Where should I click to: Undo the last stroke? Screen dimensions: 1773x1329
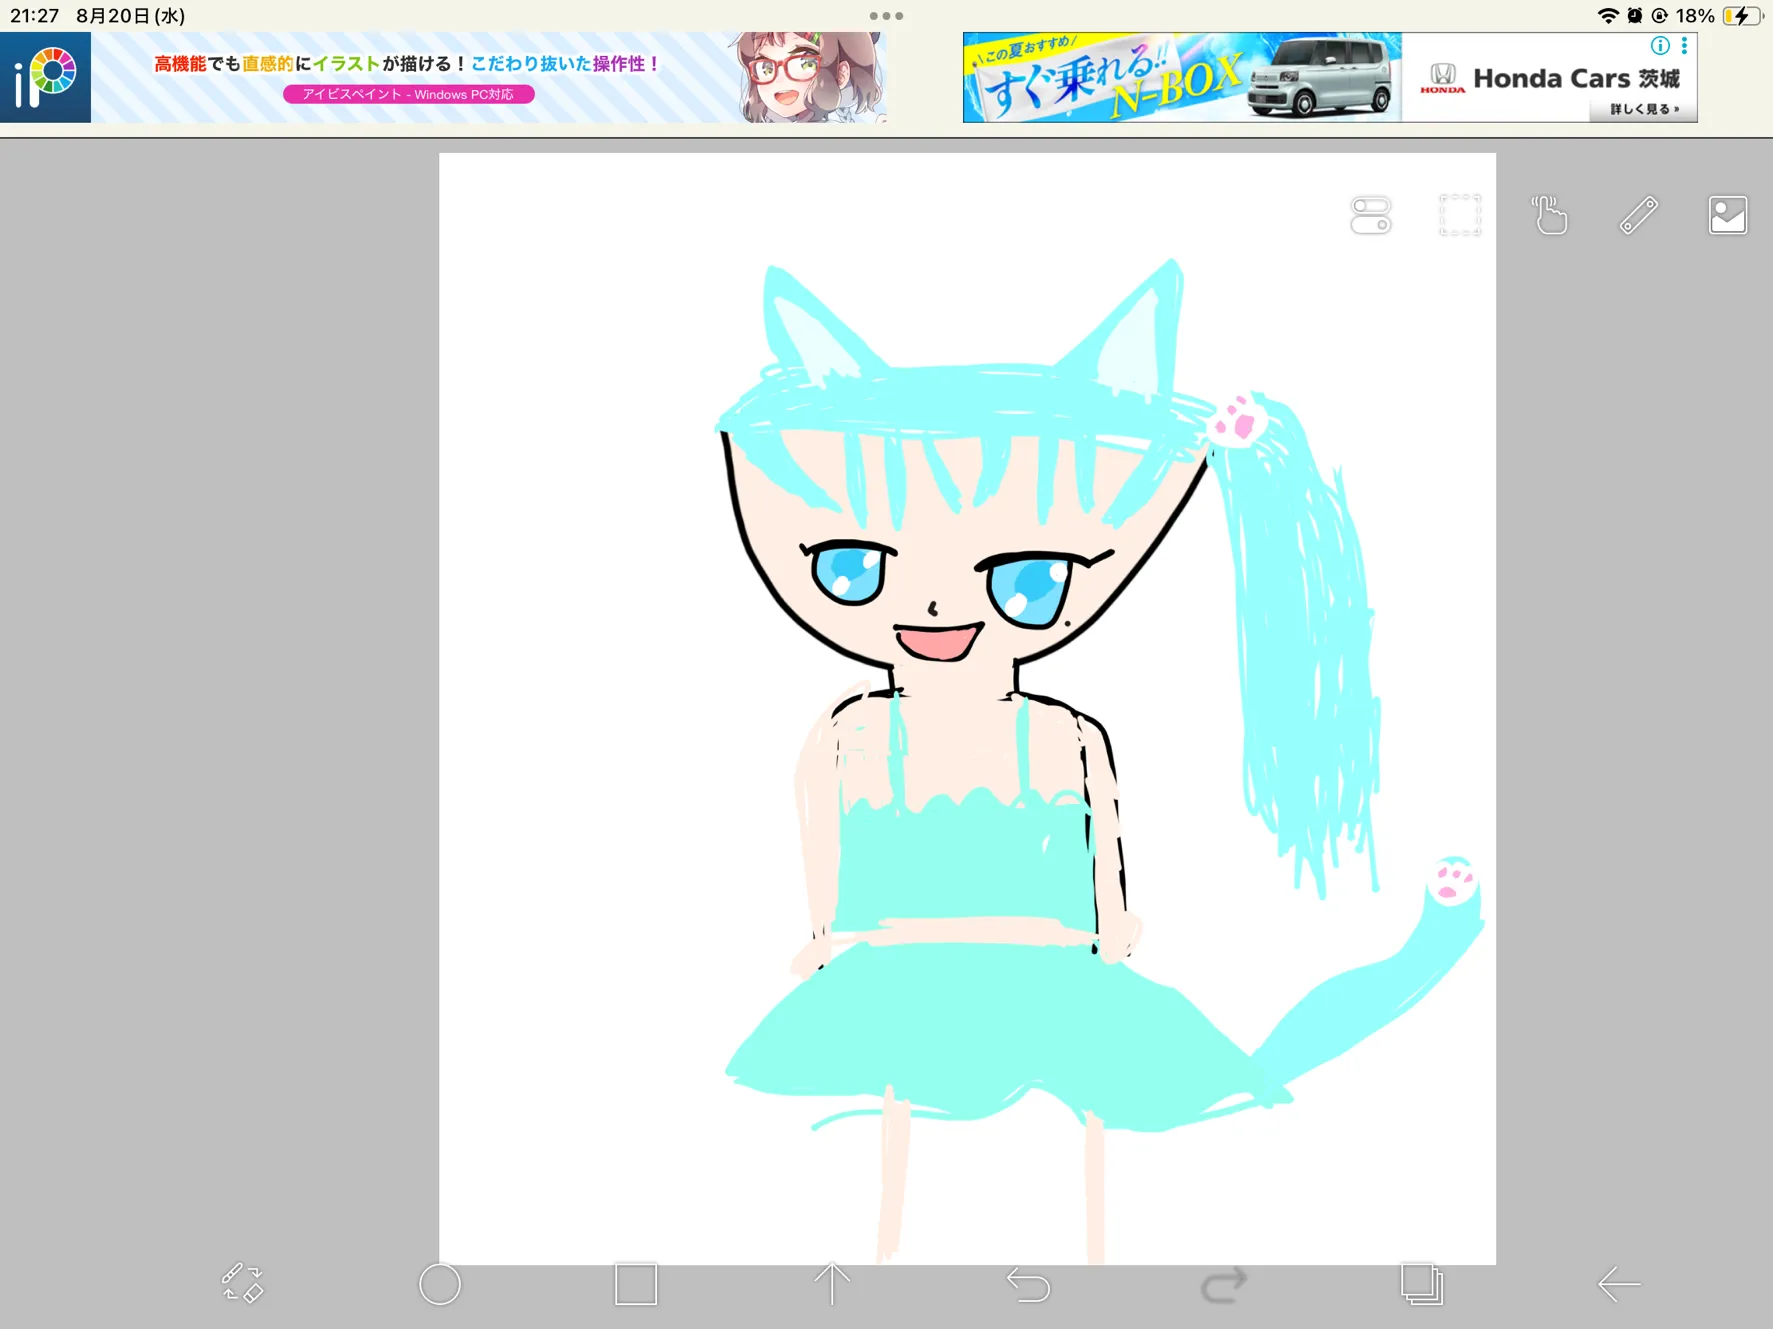click(1028, 1284)
